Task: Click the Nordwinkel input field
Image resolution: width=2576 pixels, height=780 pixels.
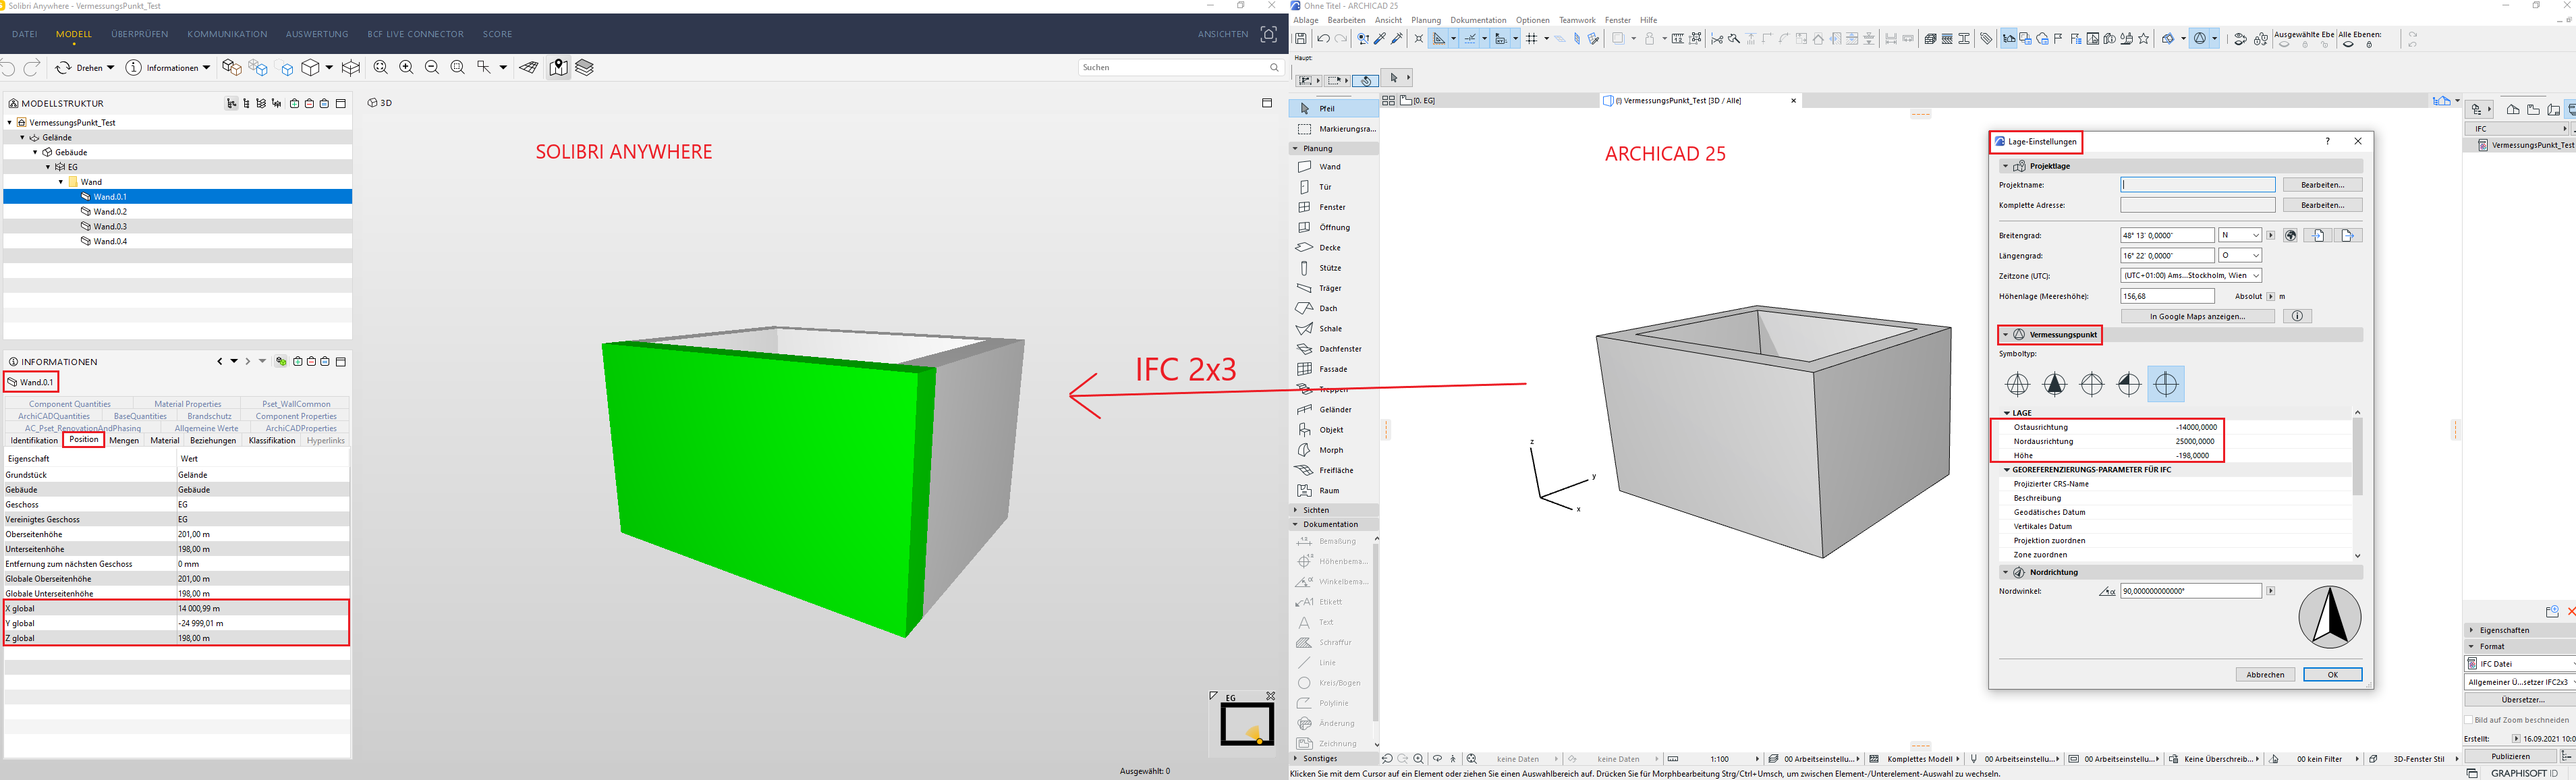Action: (2190, 591)
